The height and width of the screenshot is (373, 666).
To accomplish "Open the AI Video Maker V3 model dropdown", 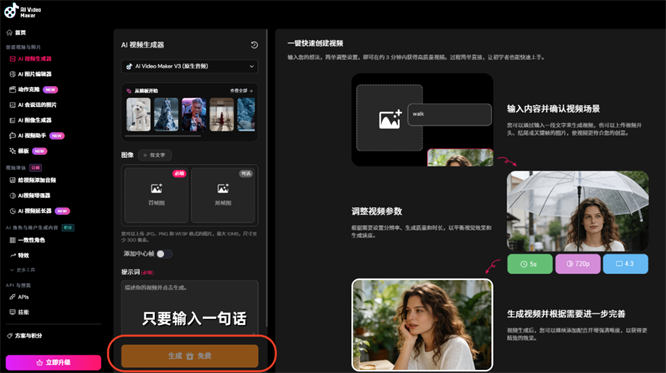I will pos(189,67).
